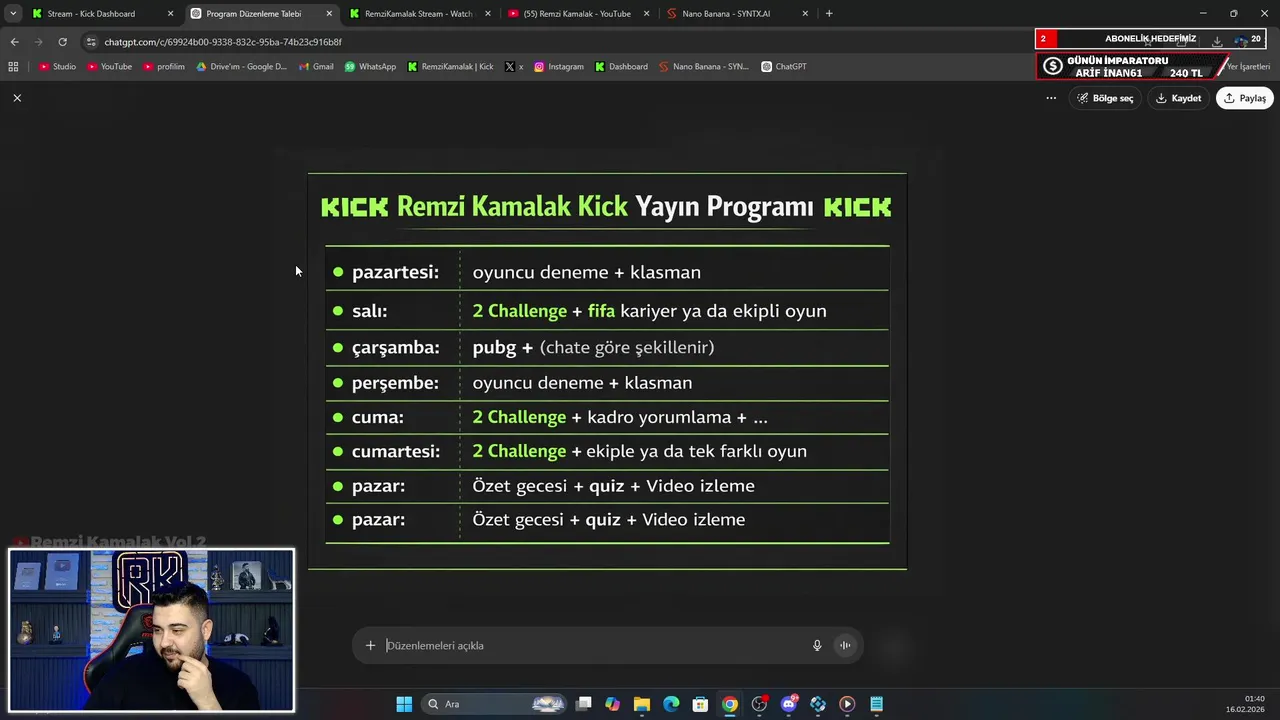The image size is (1280, 720).
Task: Open the WhatsApp bookmark
Action: tap(370, 67)
